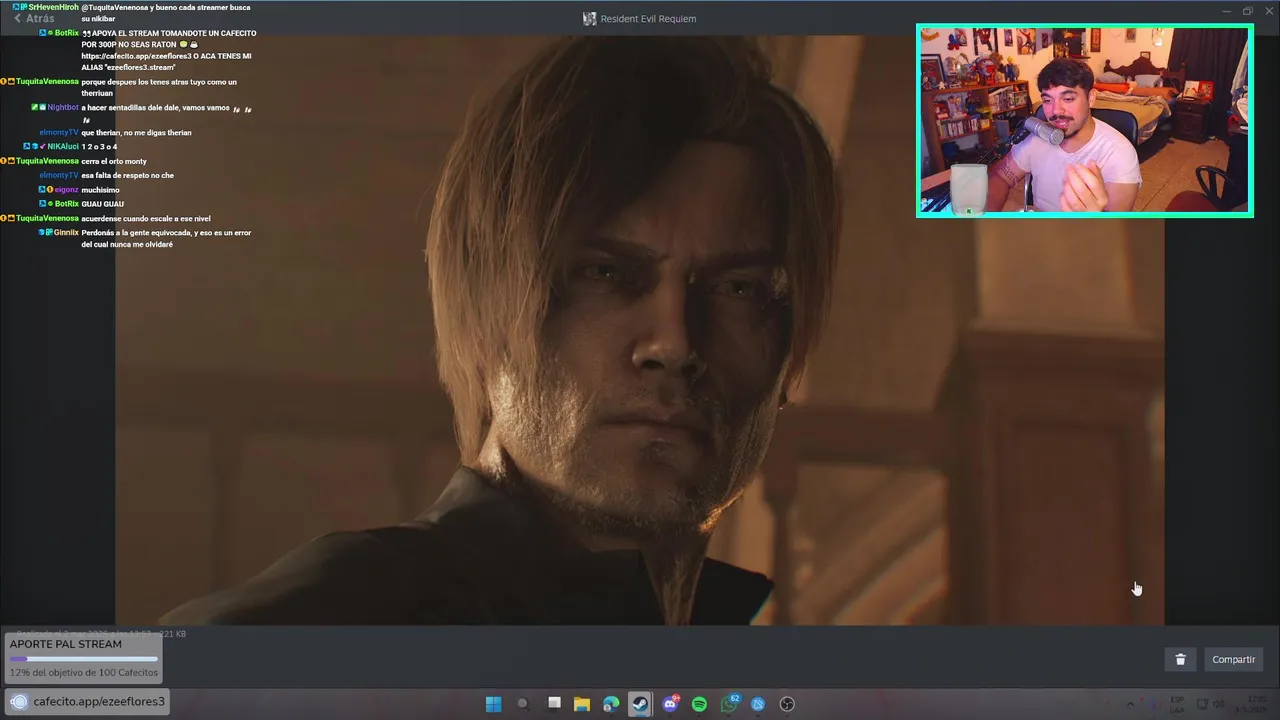Launch File Explorer from the taskbar

click(x=581, y=704)
